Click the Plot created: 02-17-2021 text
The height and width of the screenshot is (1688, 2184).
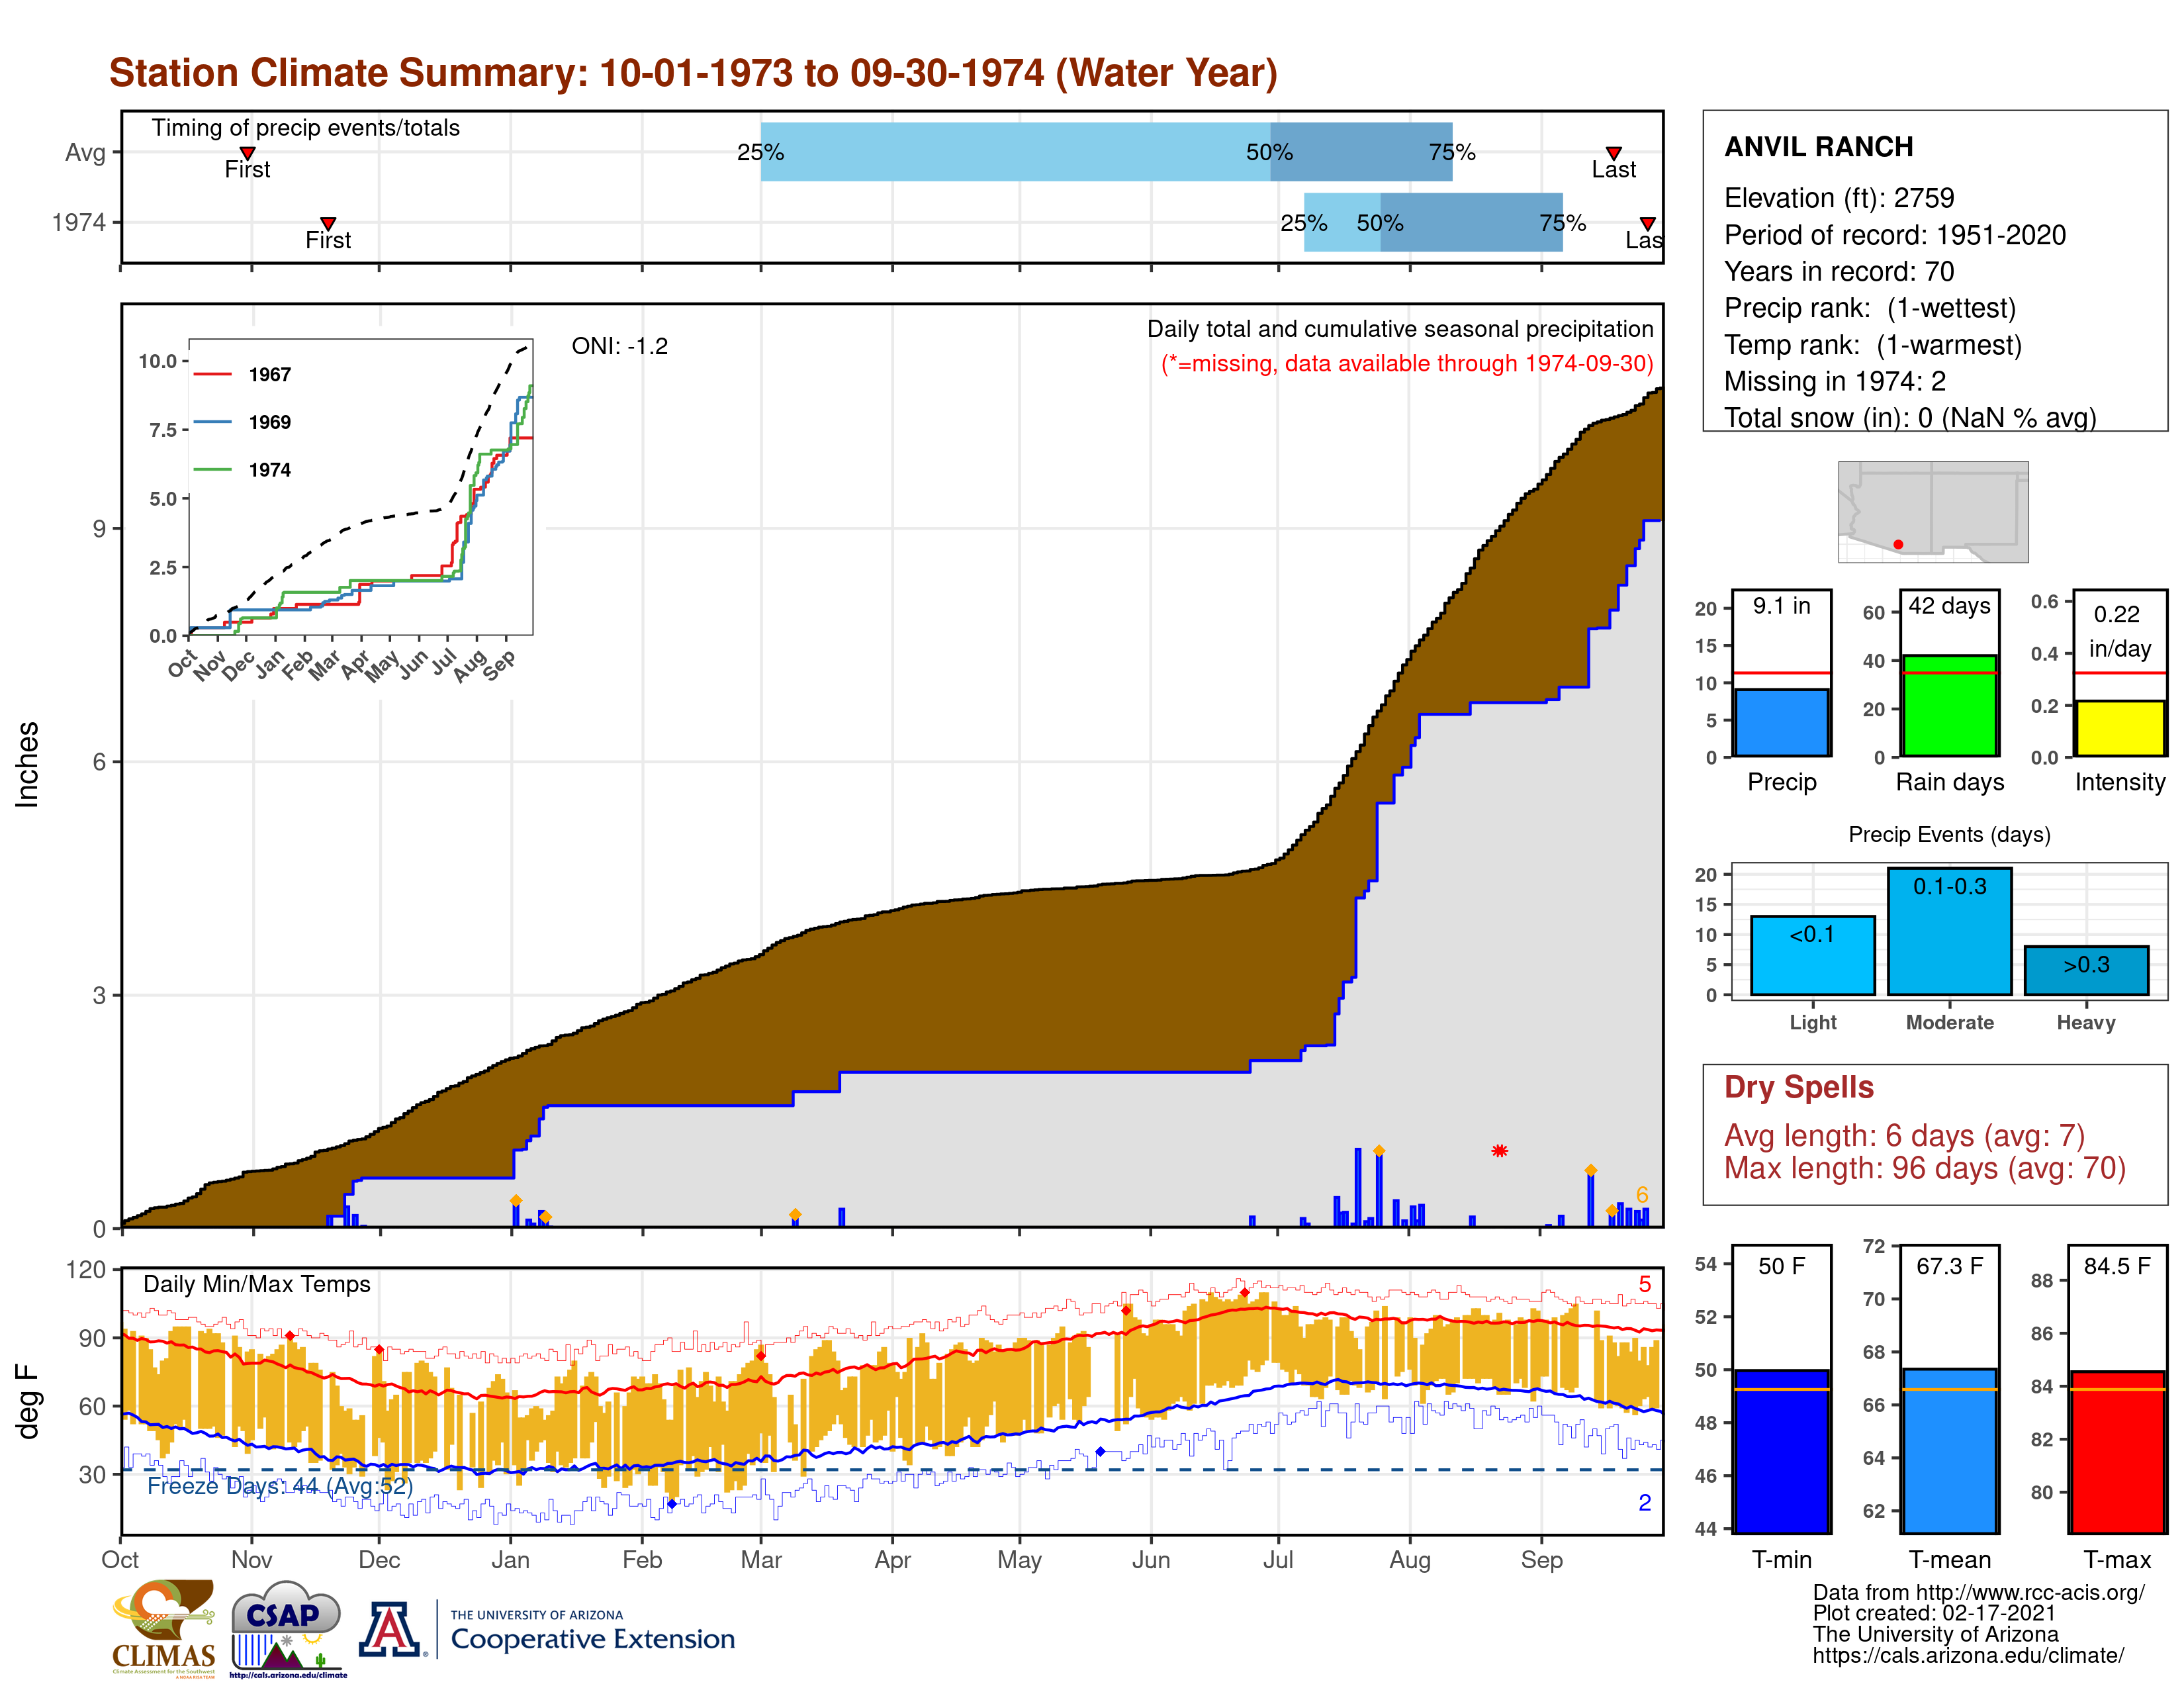(x=1934, y=1614)
